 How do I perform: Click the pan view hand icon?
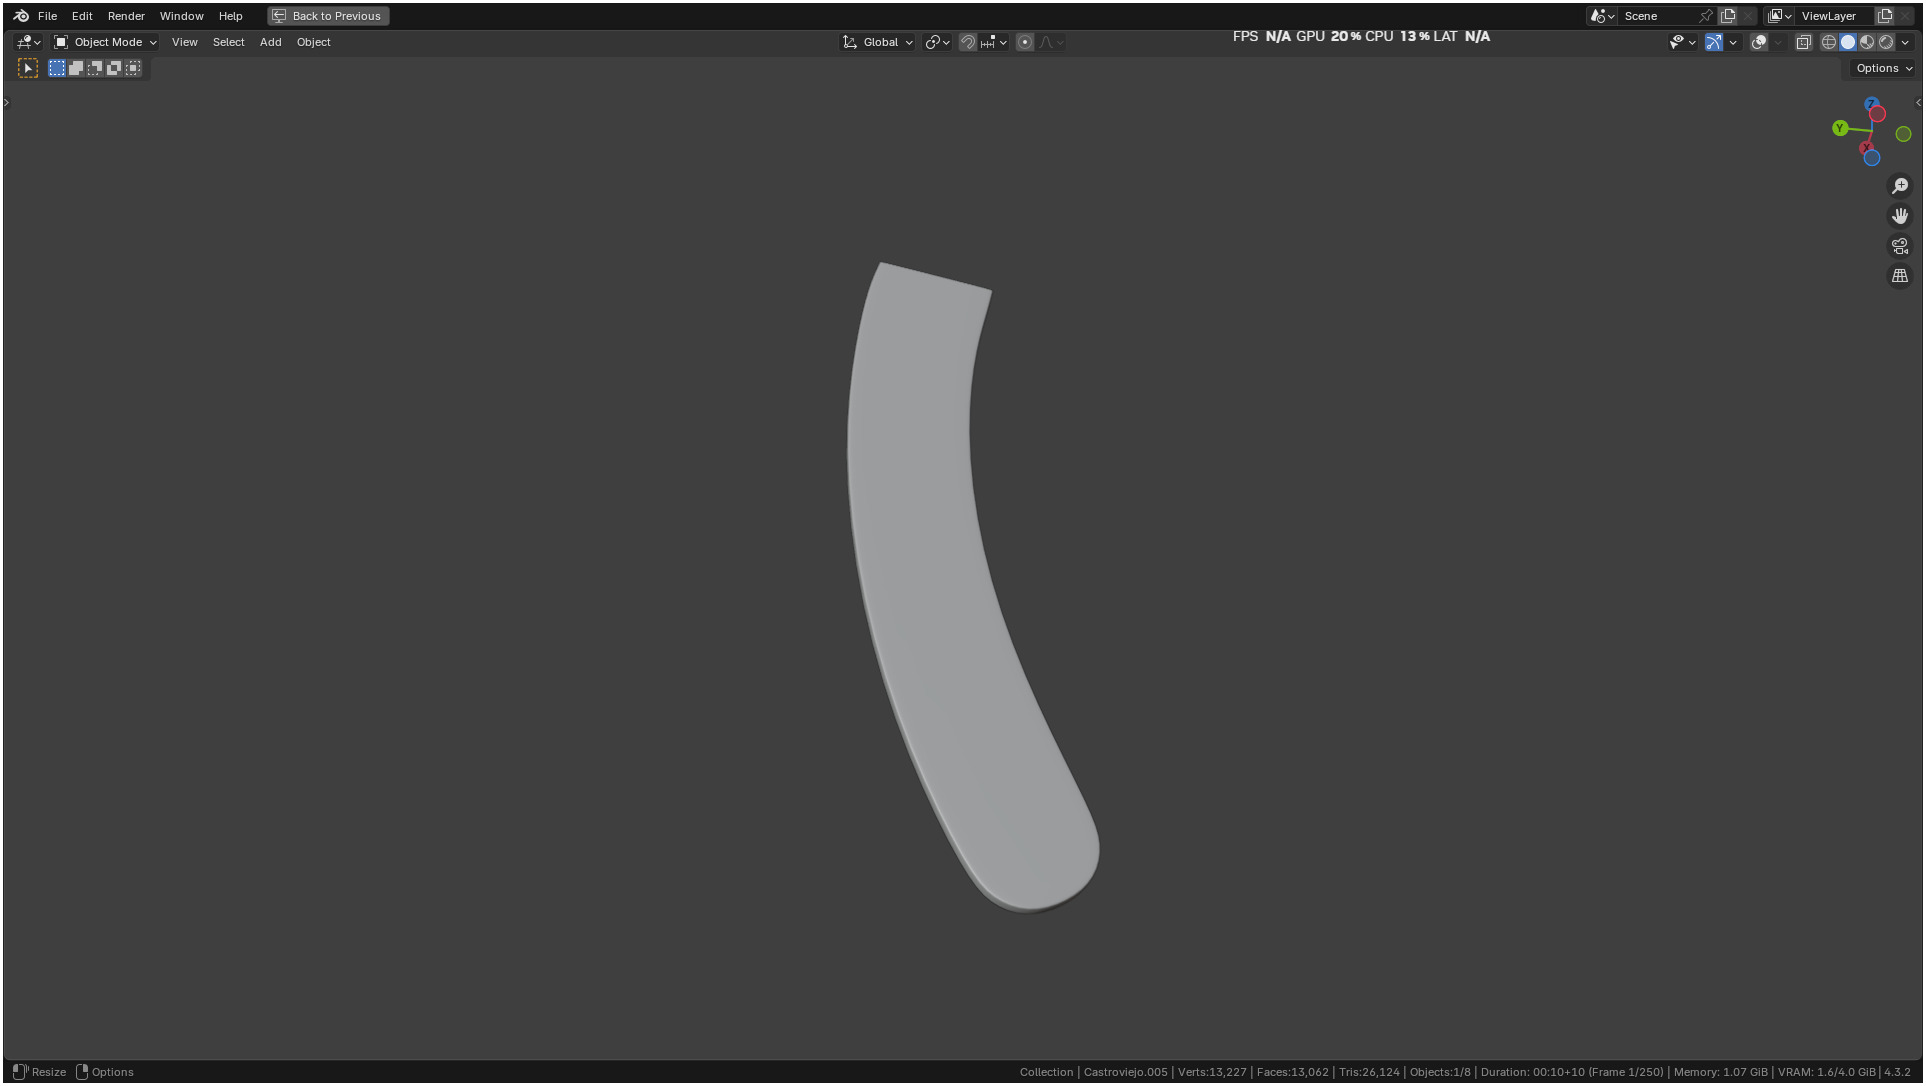pos(1899,216)
